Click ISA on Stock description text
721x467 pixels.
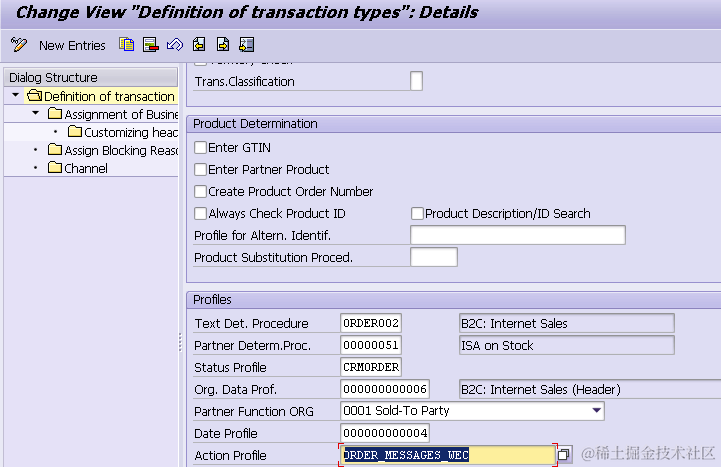(x=497, y=346)
